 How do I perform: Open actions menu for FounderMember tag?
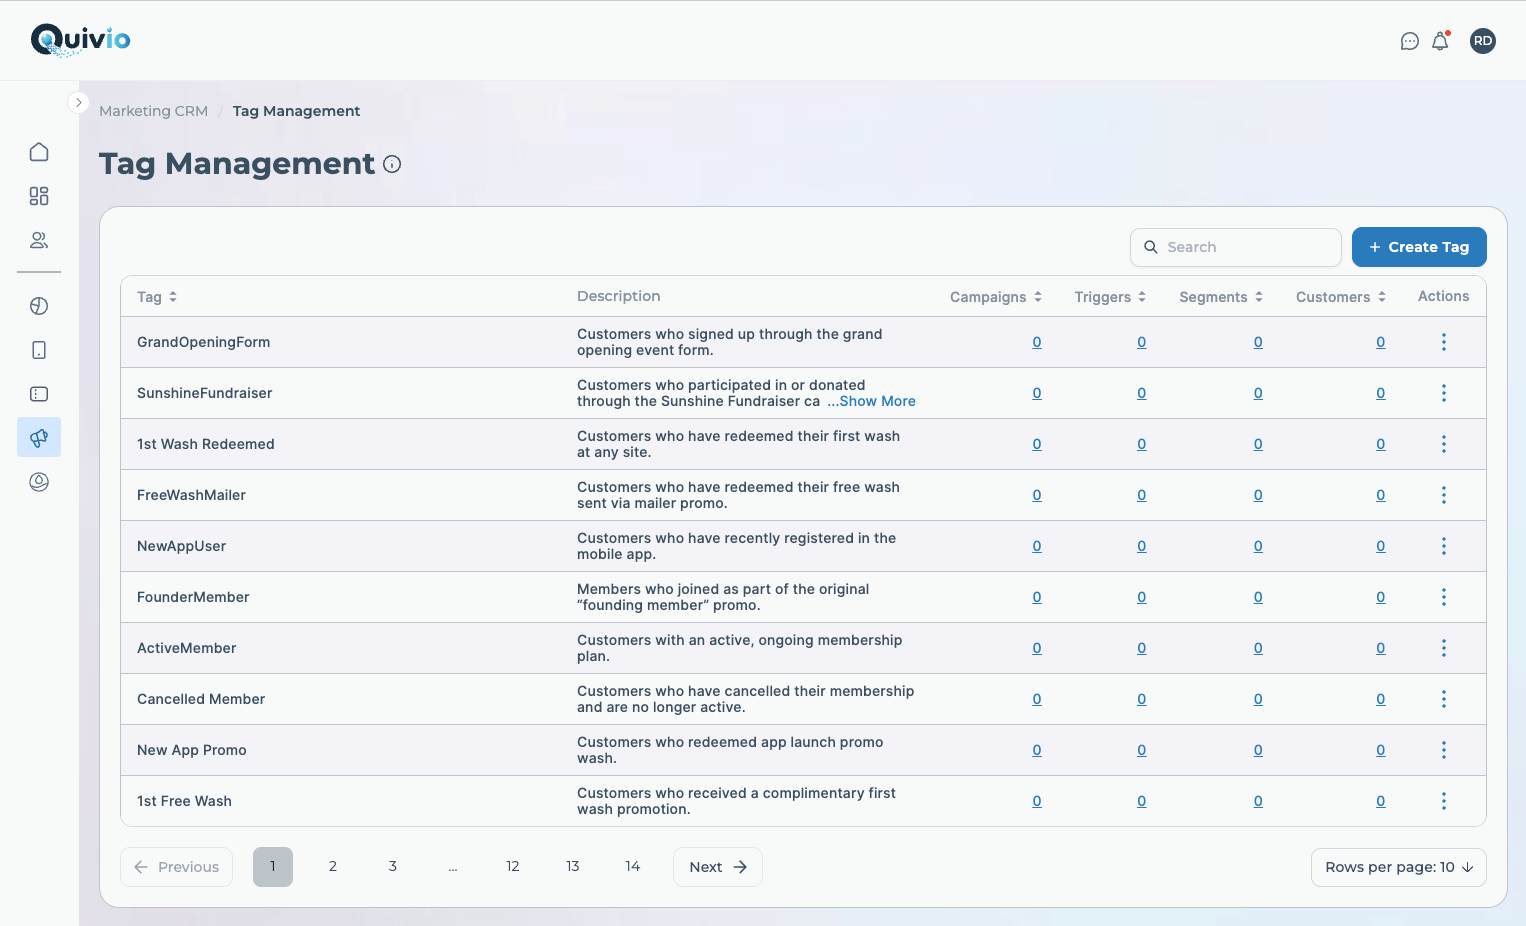[x=1443, y=597]
